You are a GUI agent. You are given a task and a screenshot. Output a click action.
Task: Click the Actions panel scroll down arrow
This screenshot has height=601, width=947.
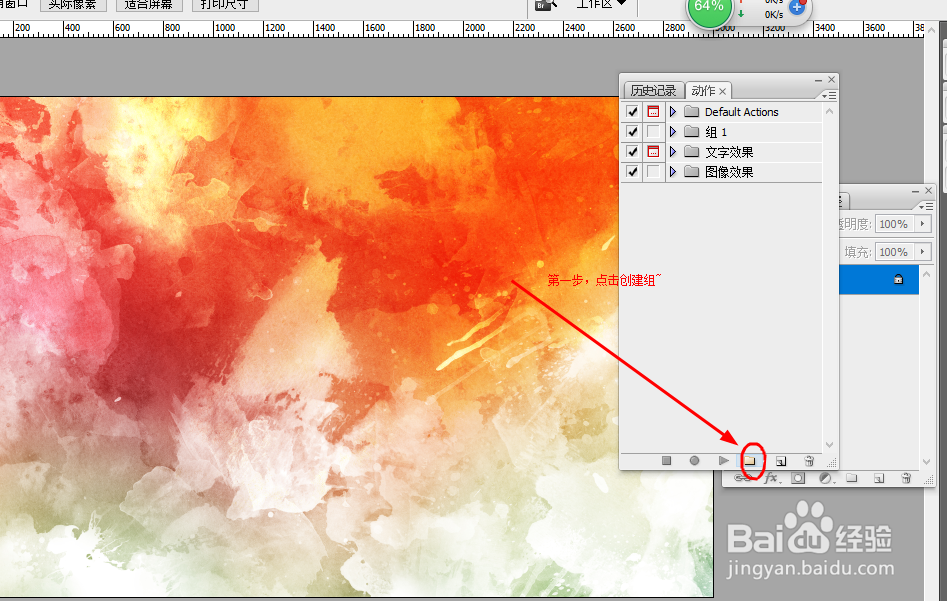coord(829,445)
